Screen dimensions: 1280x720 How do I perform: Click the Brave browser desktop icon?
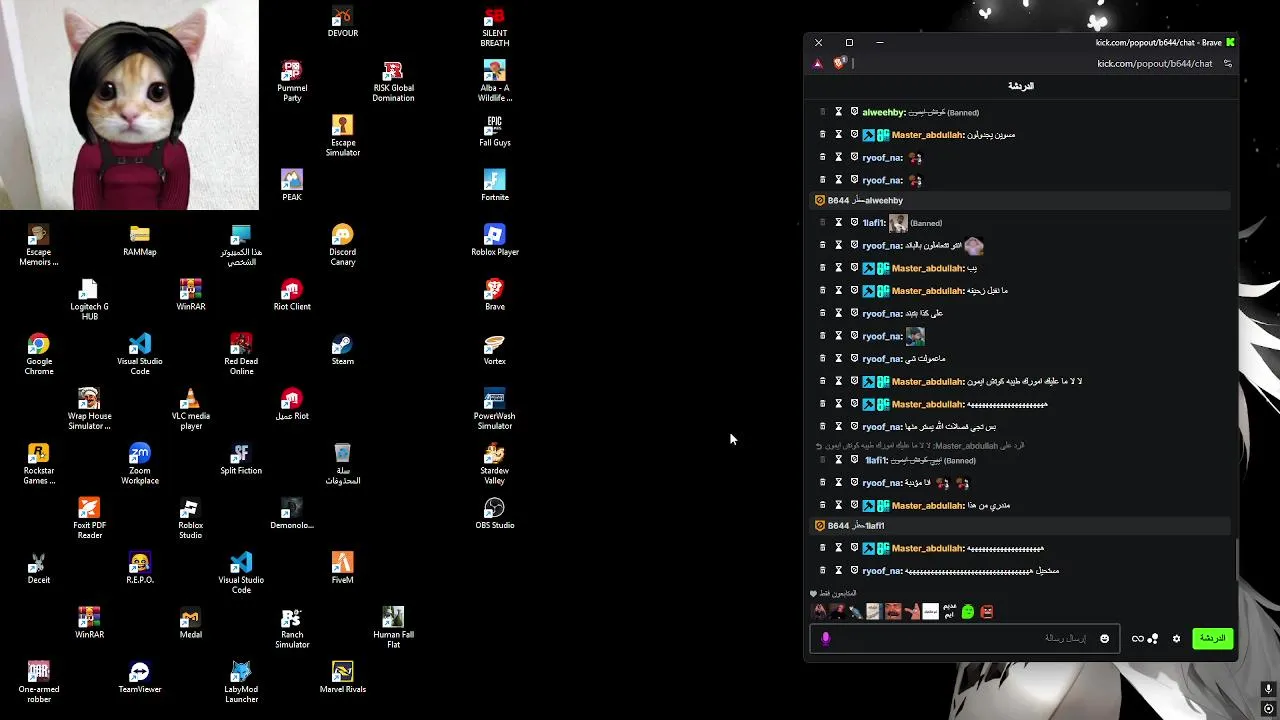[x=494, y=296]
